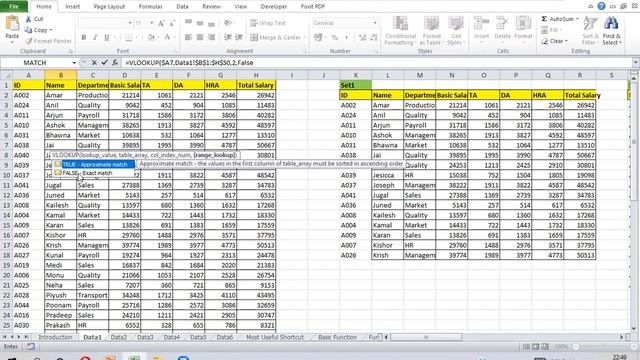Screen dimensions: 640x360
Task: Click Merge & Center button
Action: point(276,38)
